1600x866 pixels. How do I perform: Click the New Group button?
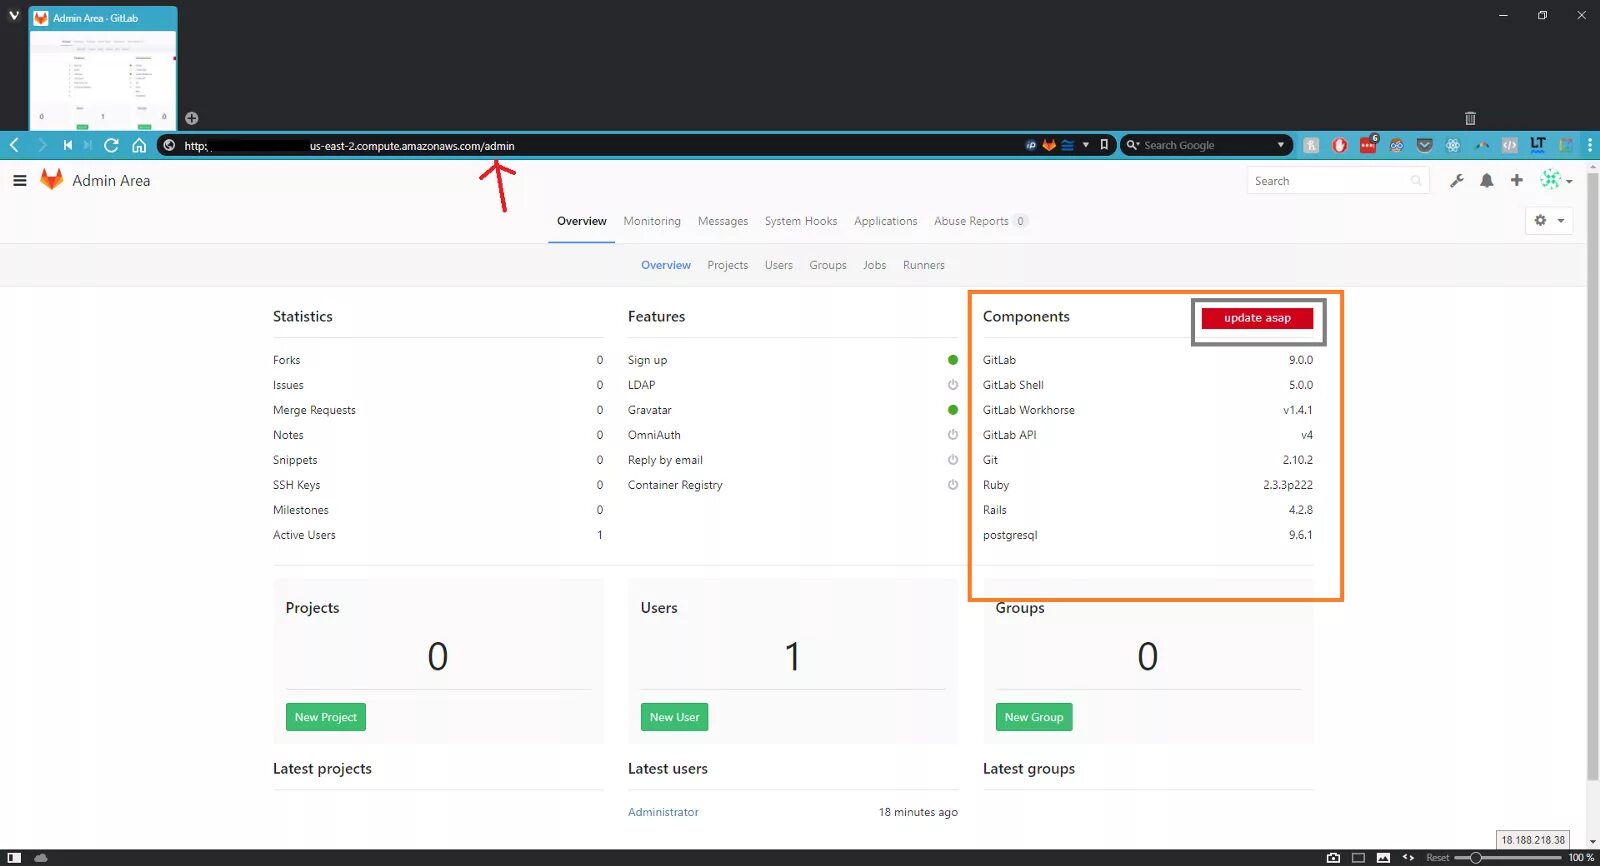click(1034, 717)
